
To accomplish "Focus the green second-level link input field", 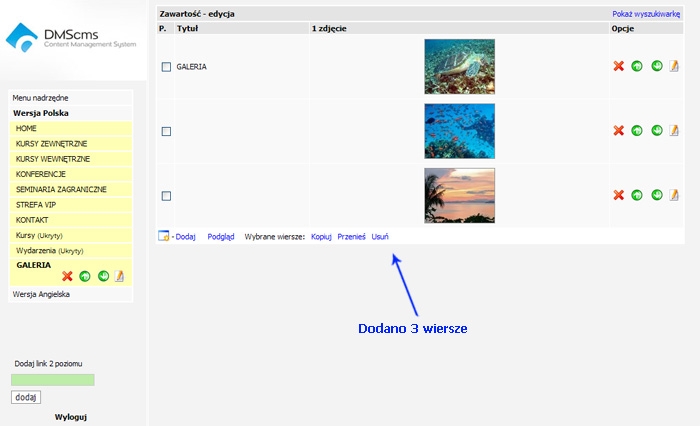I will pyautogui.click(x=53, y=380).
